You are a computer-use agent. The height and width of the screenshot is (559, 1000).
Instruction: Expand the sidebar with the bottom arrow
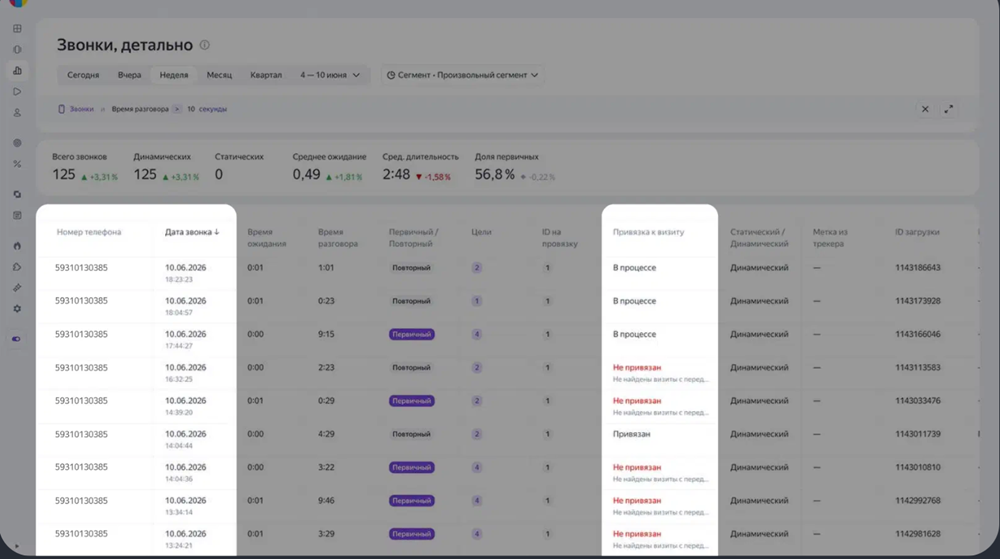[x=17, y=546]
